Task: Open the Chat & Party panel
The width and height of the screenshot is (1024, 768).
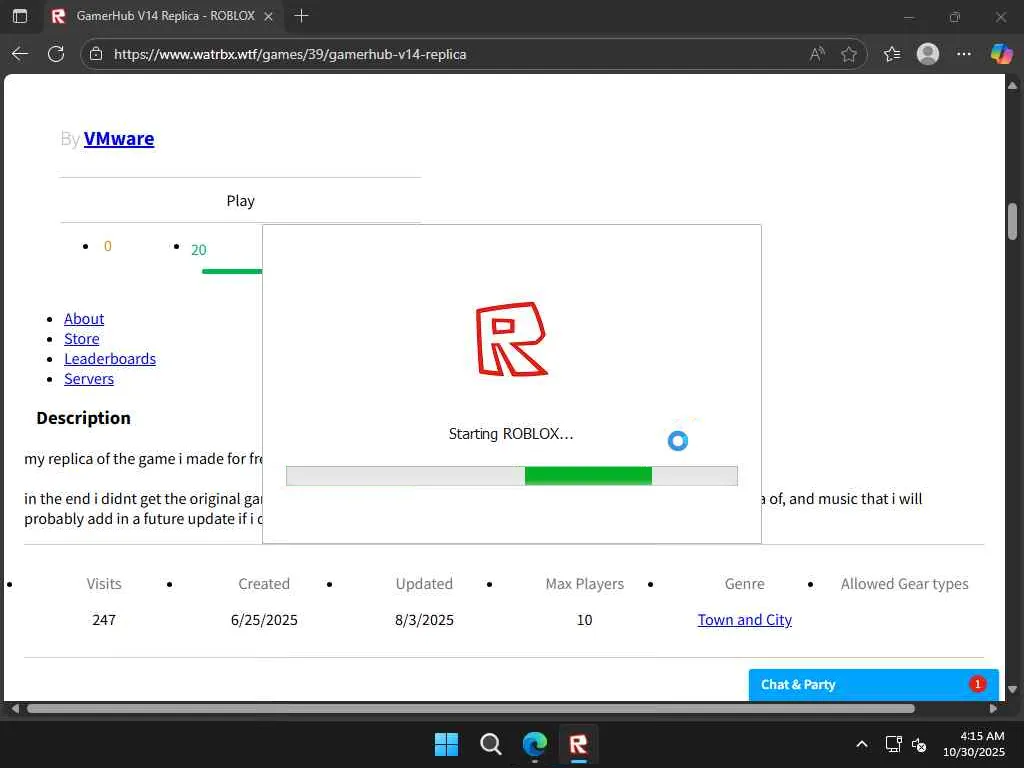Action: point(873,684)
